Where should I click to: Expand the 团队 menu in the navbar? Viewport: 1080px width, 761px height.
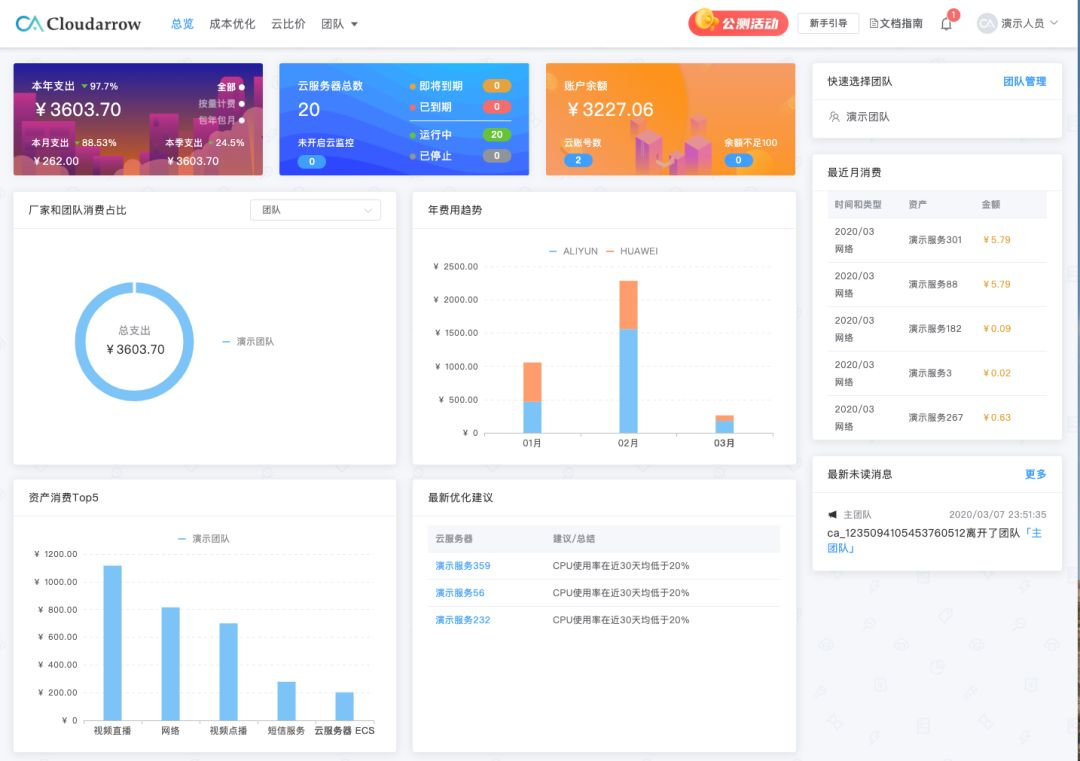pyautogui.click(x=340, y=24)
